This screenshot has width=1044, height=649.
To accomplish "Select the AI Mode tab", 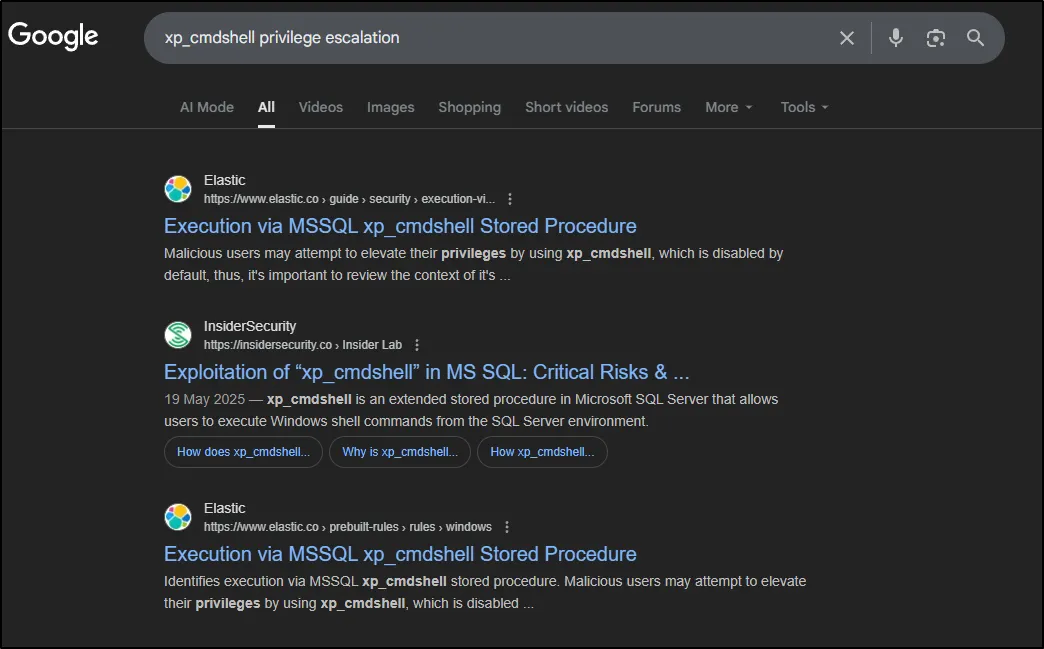I will (x=207, y=107).
